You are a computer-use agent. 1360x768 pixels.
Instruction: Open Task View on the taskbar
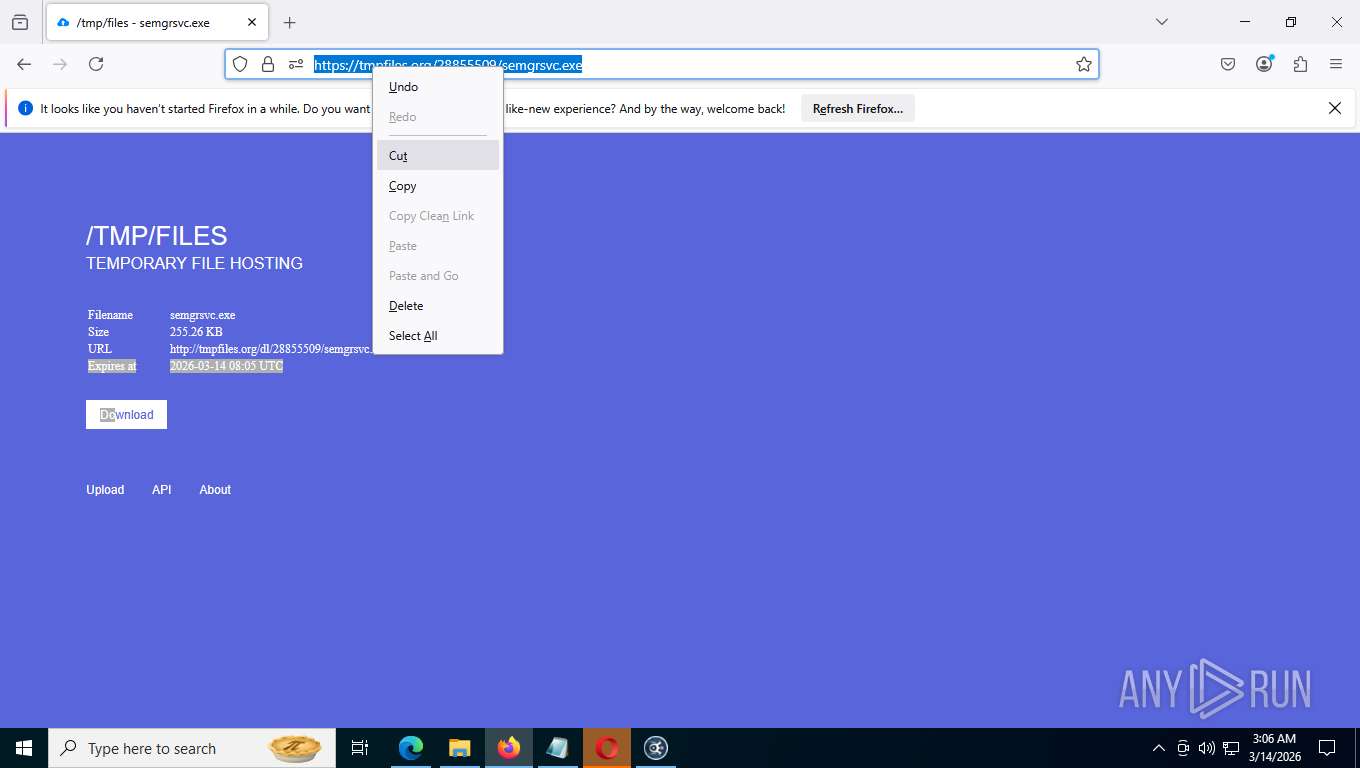360,748
